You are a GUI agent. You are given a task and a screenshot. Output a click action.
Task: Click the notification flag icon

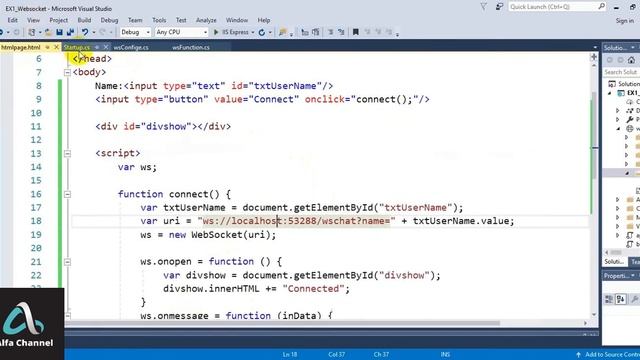pos(484,7)
